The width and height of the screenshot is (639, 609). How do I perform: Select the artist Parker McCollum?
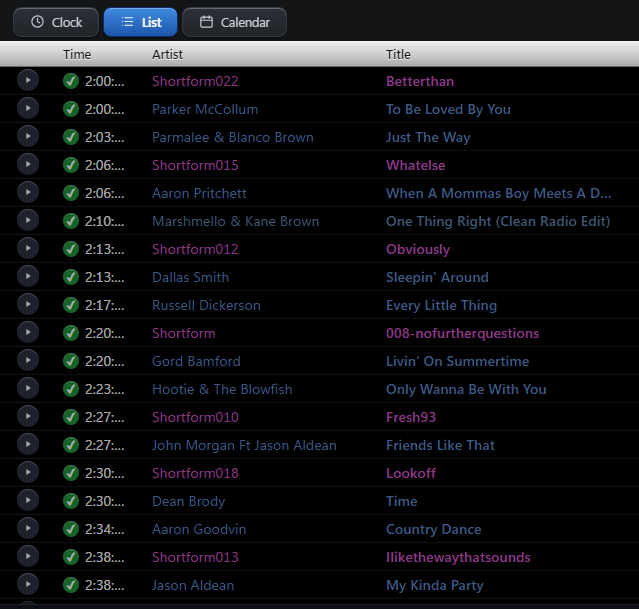[x=205, y=109]
